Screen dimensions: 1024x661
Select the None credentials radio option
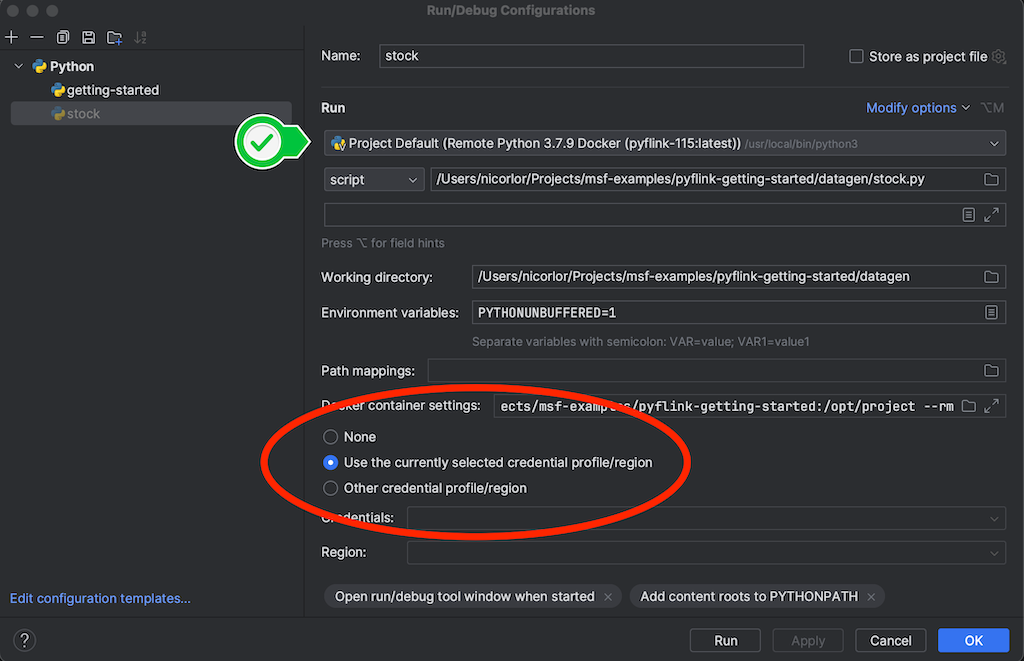[x=330, y=436]
